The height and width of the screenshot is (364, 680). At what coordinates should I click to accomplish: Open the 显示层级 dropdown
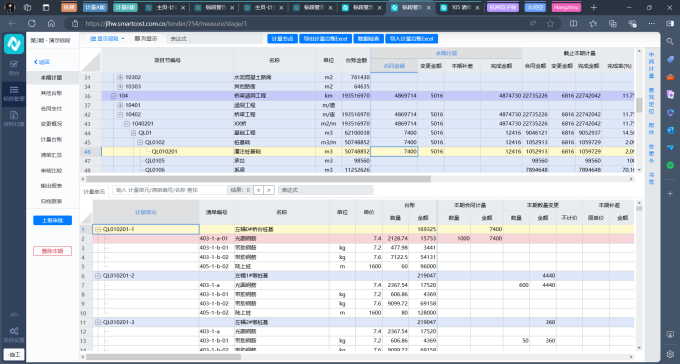tap(107, 39)
